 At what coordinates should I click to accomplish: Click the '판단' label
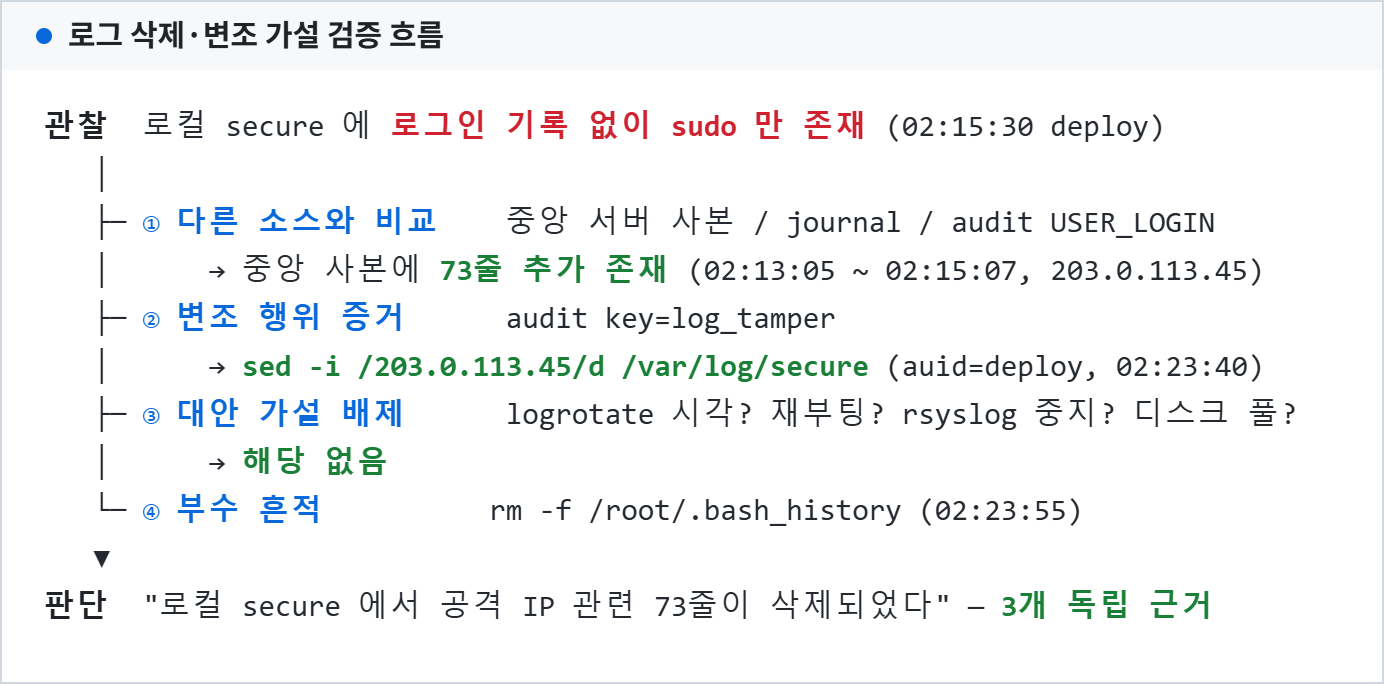point(75,605)
